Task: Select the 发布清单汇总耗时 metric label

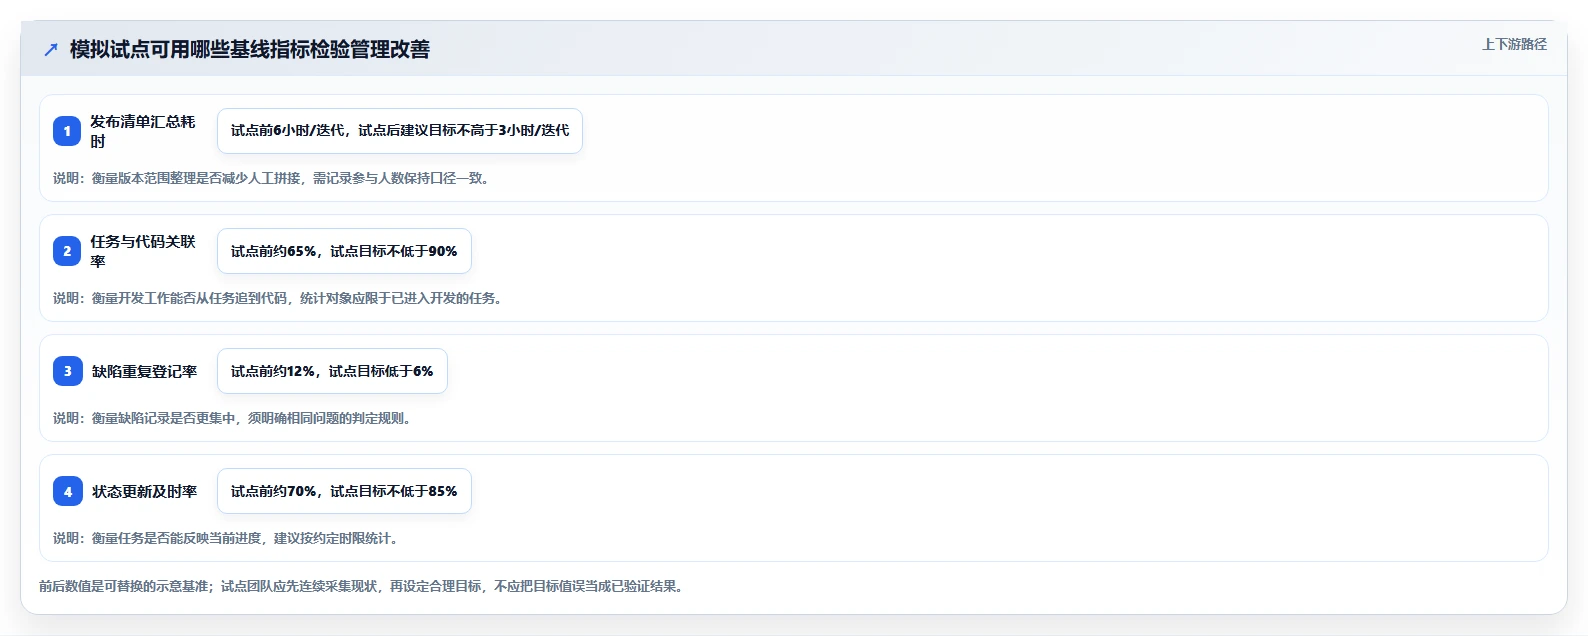Action: (143, 131)
